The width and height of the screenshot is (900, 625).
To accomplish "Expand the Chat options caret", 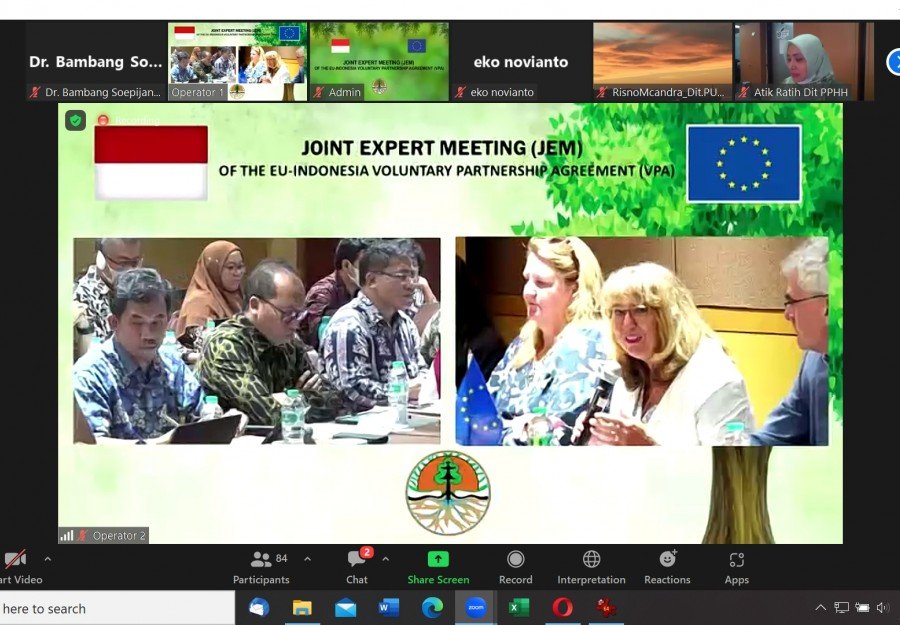I will pyautogui.click(x=386, y=558).
